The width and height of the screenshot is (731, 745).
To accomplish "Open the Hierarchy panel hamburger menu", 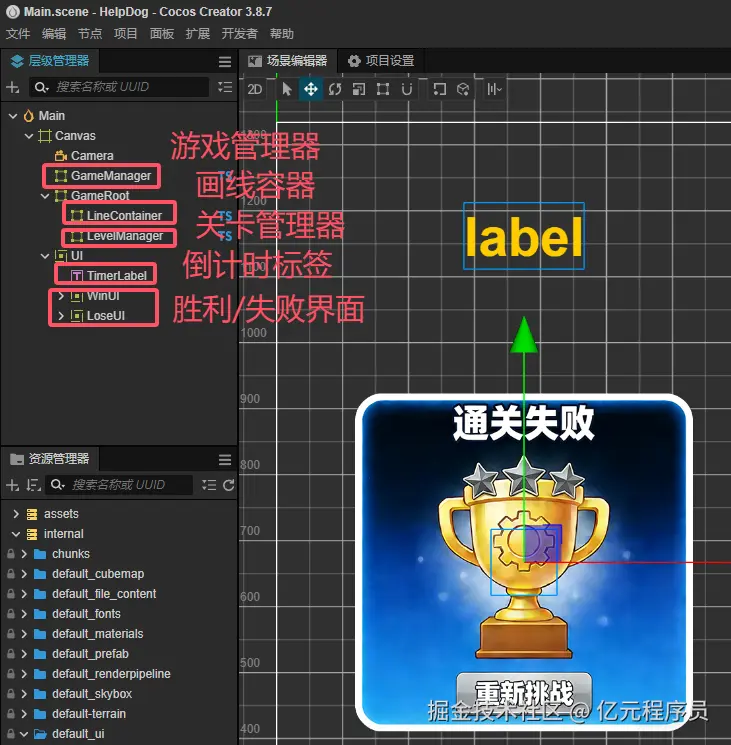I will click(225, 61).
